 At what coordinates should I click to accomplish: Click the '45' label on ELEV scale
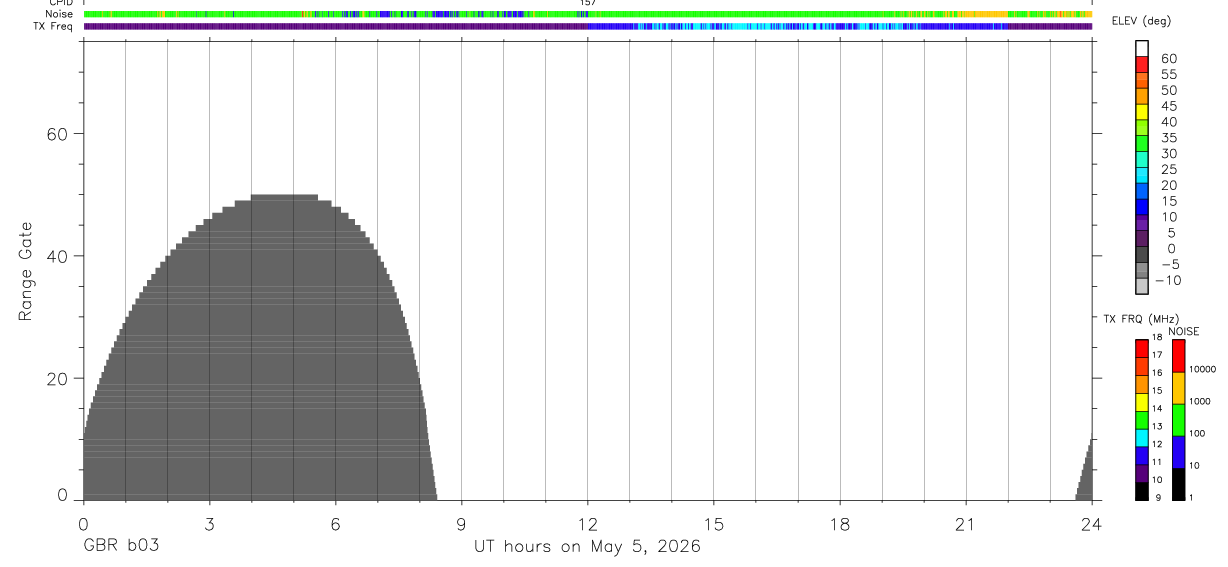pyautogui.click(x=1168, y=106)
